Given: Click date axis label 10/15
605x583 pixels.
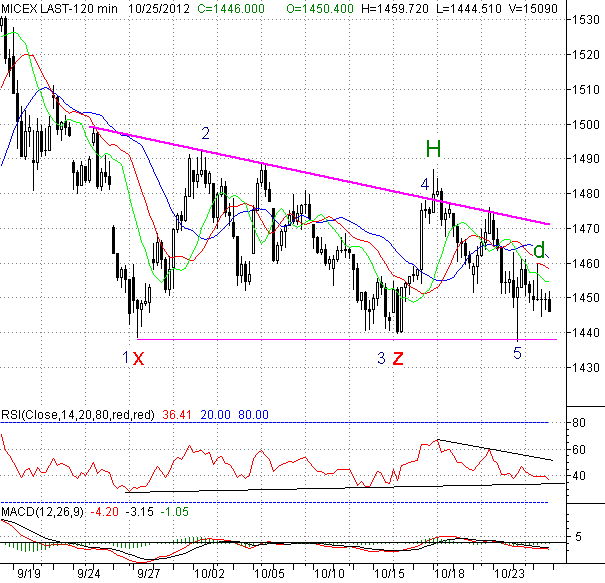Looking at the screenshot, I should click(x=389, y=573).
